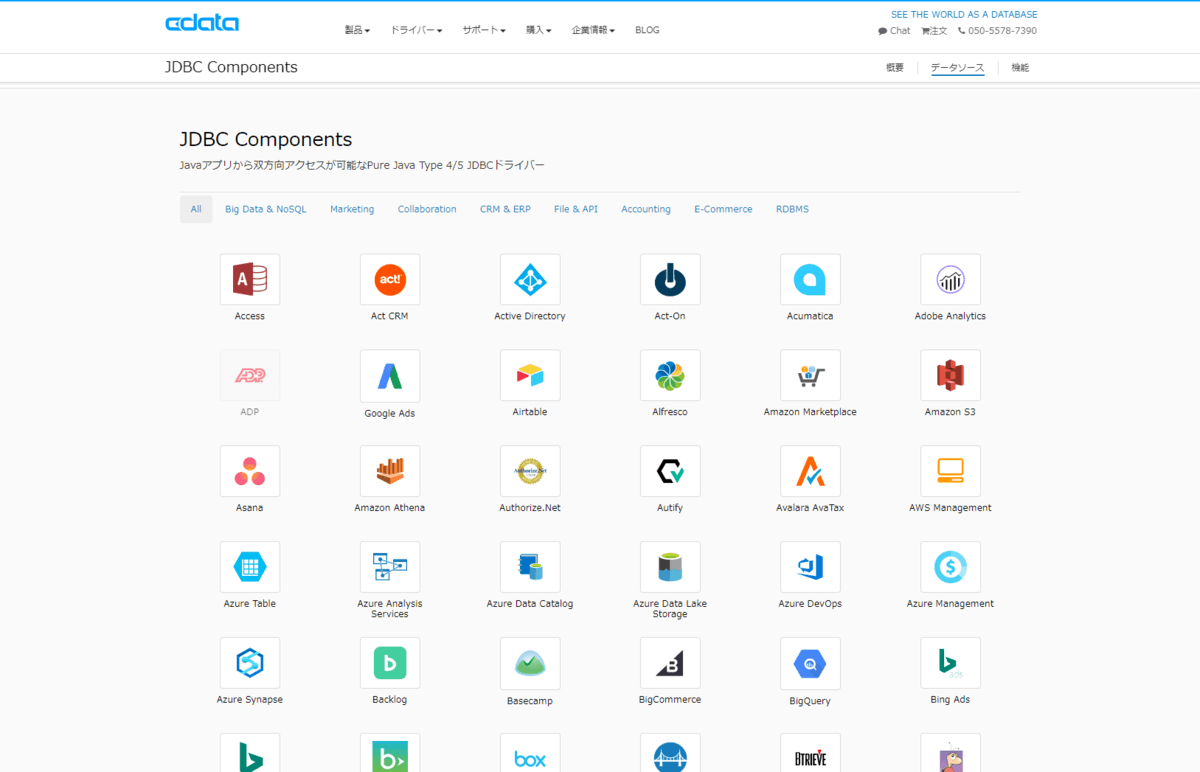
Task: Select the Authorize.Net driver icon
Action: pos(530,471)
